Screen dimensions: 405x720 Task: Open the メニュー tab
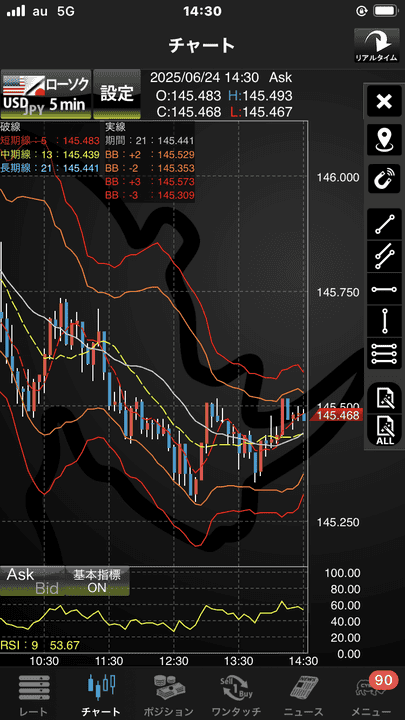tap(371, 695)
